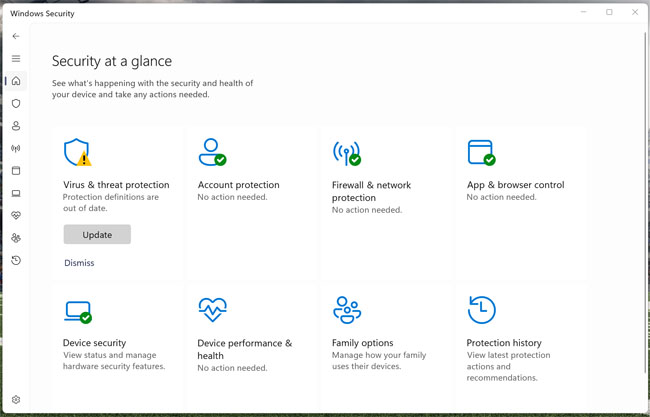Image resolution: width=650 pixels, height=417 pixels.
Task: Go back using the back arrow
Action: click(x=16, y=36)
